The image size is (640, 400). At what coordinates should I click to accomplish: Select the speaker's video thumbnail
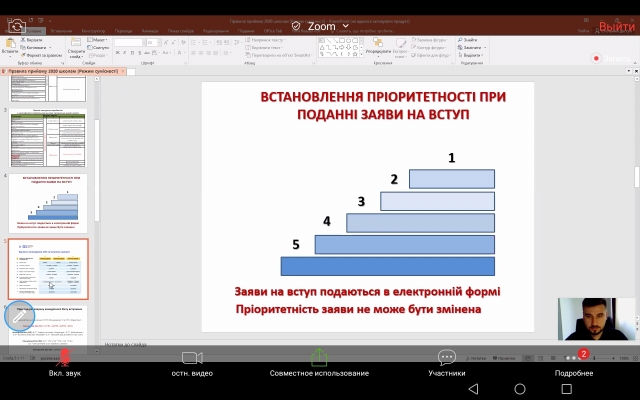(596, 319)
